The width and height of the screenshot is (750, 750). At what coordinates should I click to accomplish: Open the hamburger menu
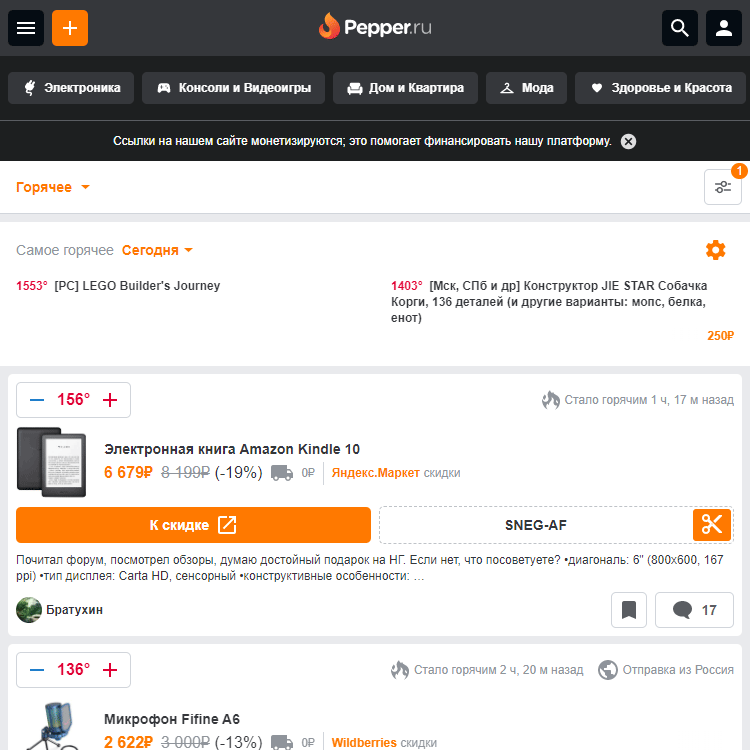coord(26,28)
